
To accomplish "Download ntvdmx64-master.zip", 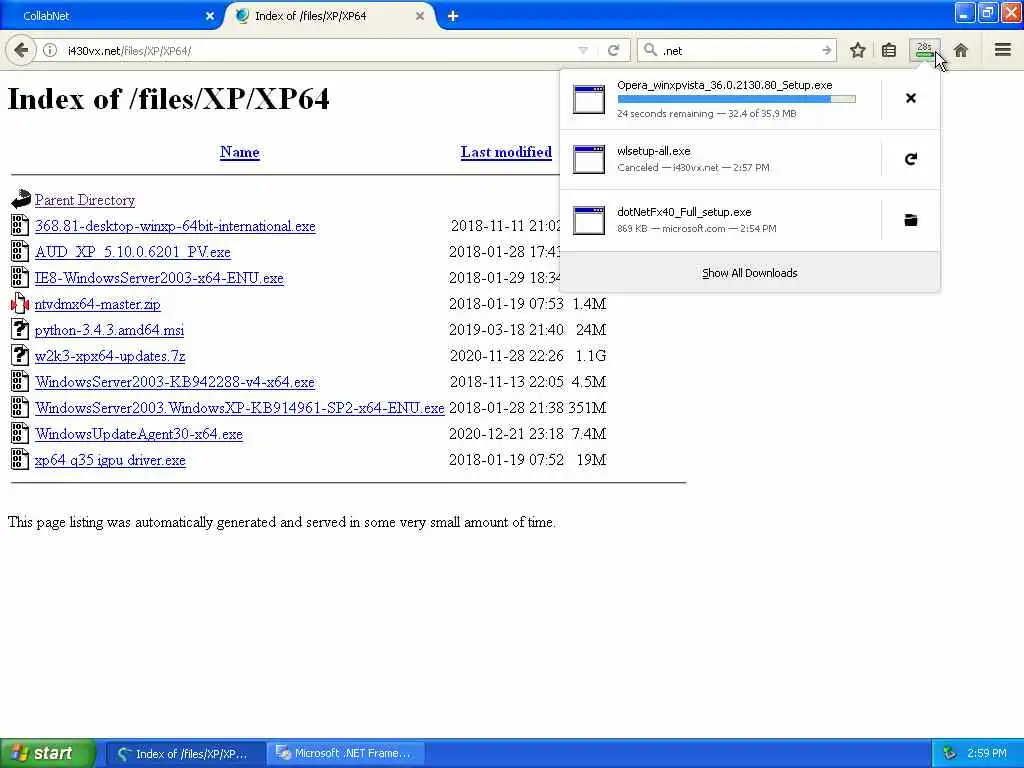I will (97, 304).
